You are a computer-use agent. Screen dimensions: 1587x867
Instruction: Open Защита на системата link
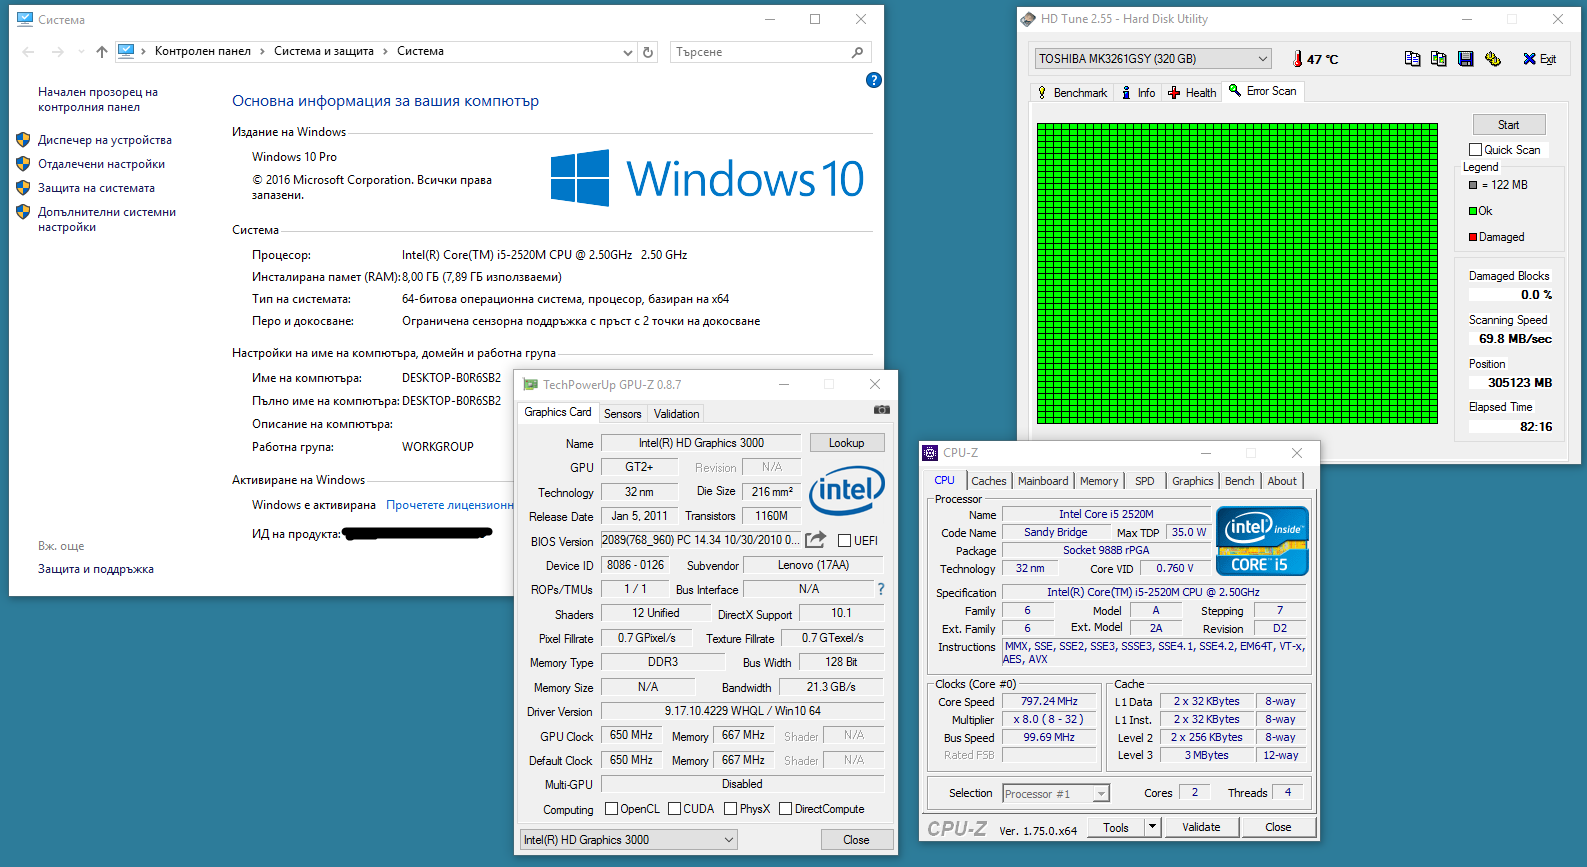coord(96,188)
